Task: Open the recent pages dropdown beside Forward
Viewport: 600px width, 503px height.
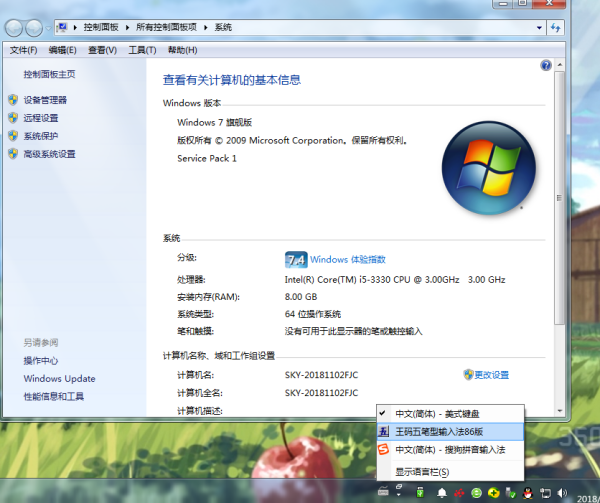Action: pos(48,28)
